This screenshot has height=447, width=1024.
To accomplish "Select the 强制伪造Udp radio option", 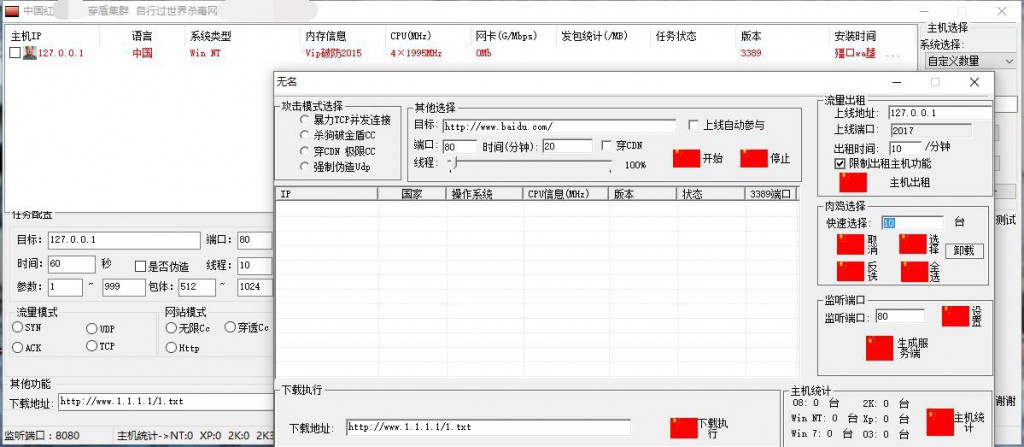I will (x=304, y=167).
